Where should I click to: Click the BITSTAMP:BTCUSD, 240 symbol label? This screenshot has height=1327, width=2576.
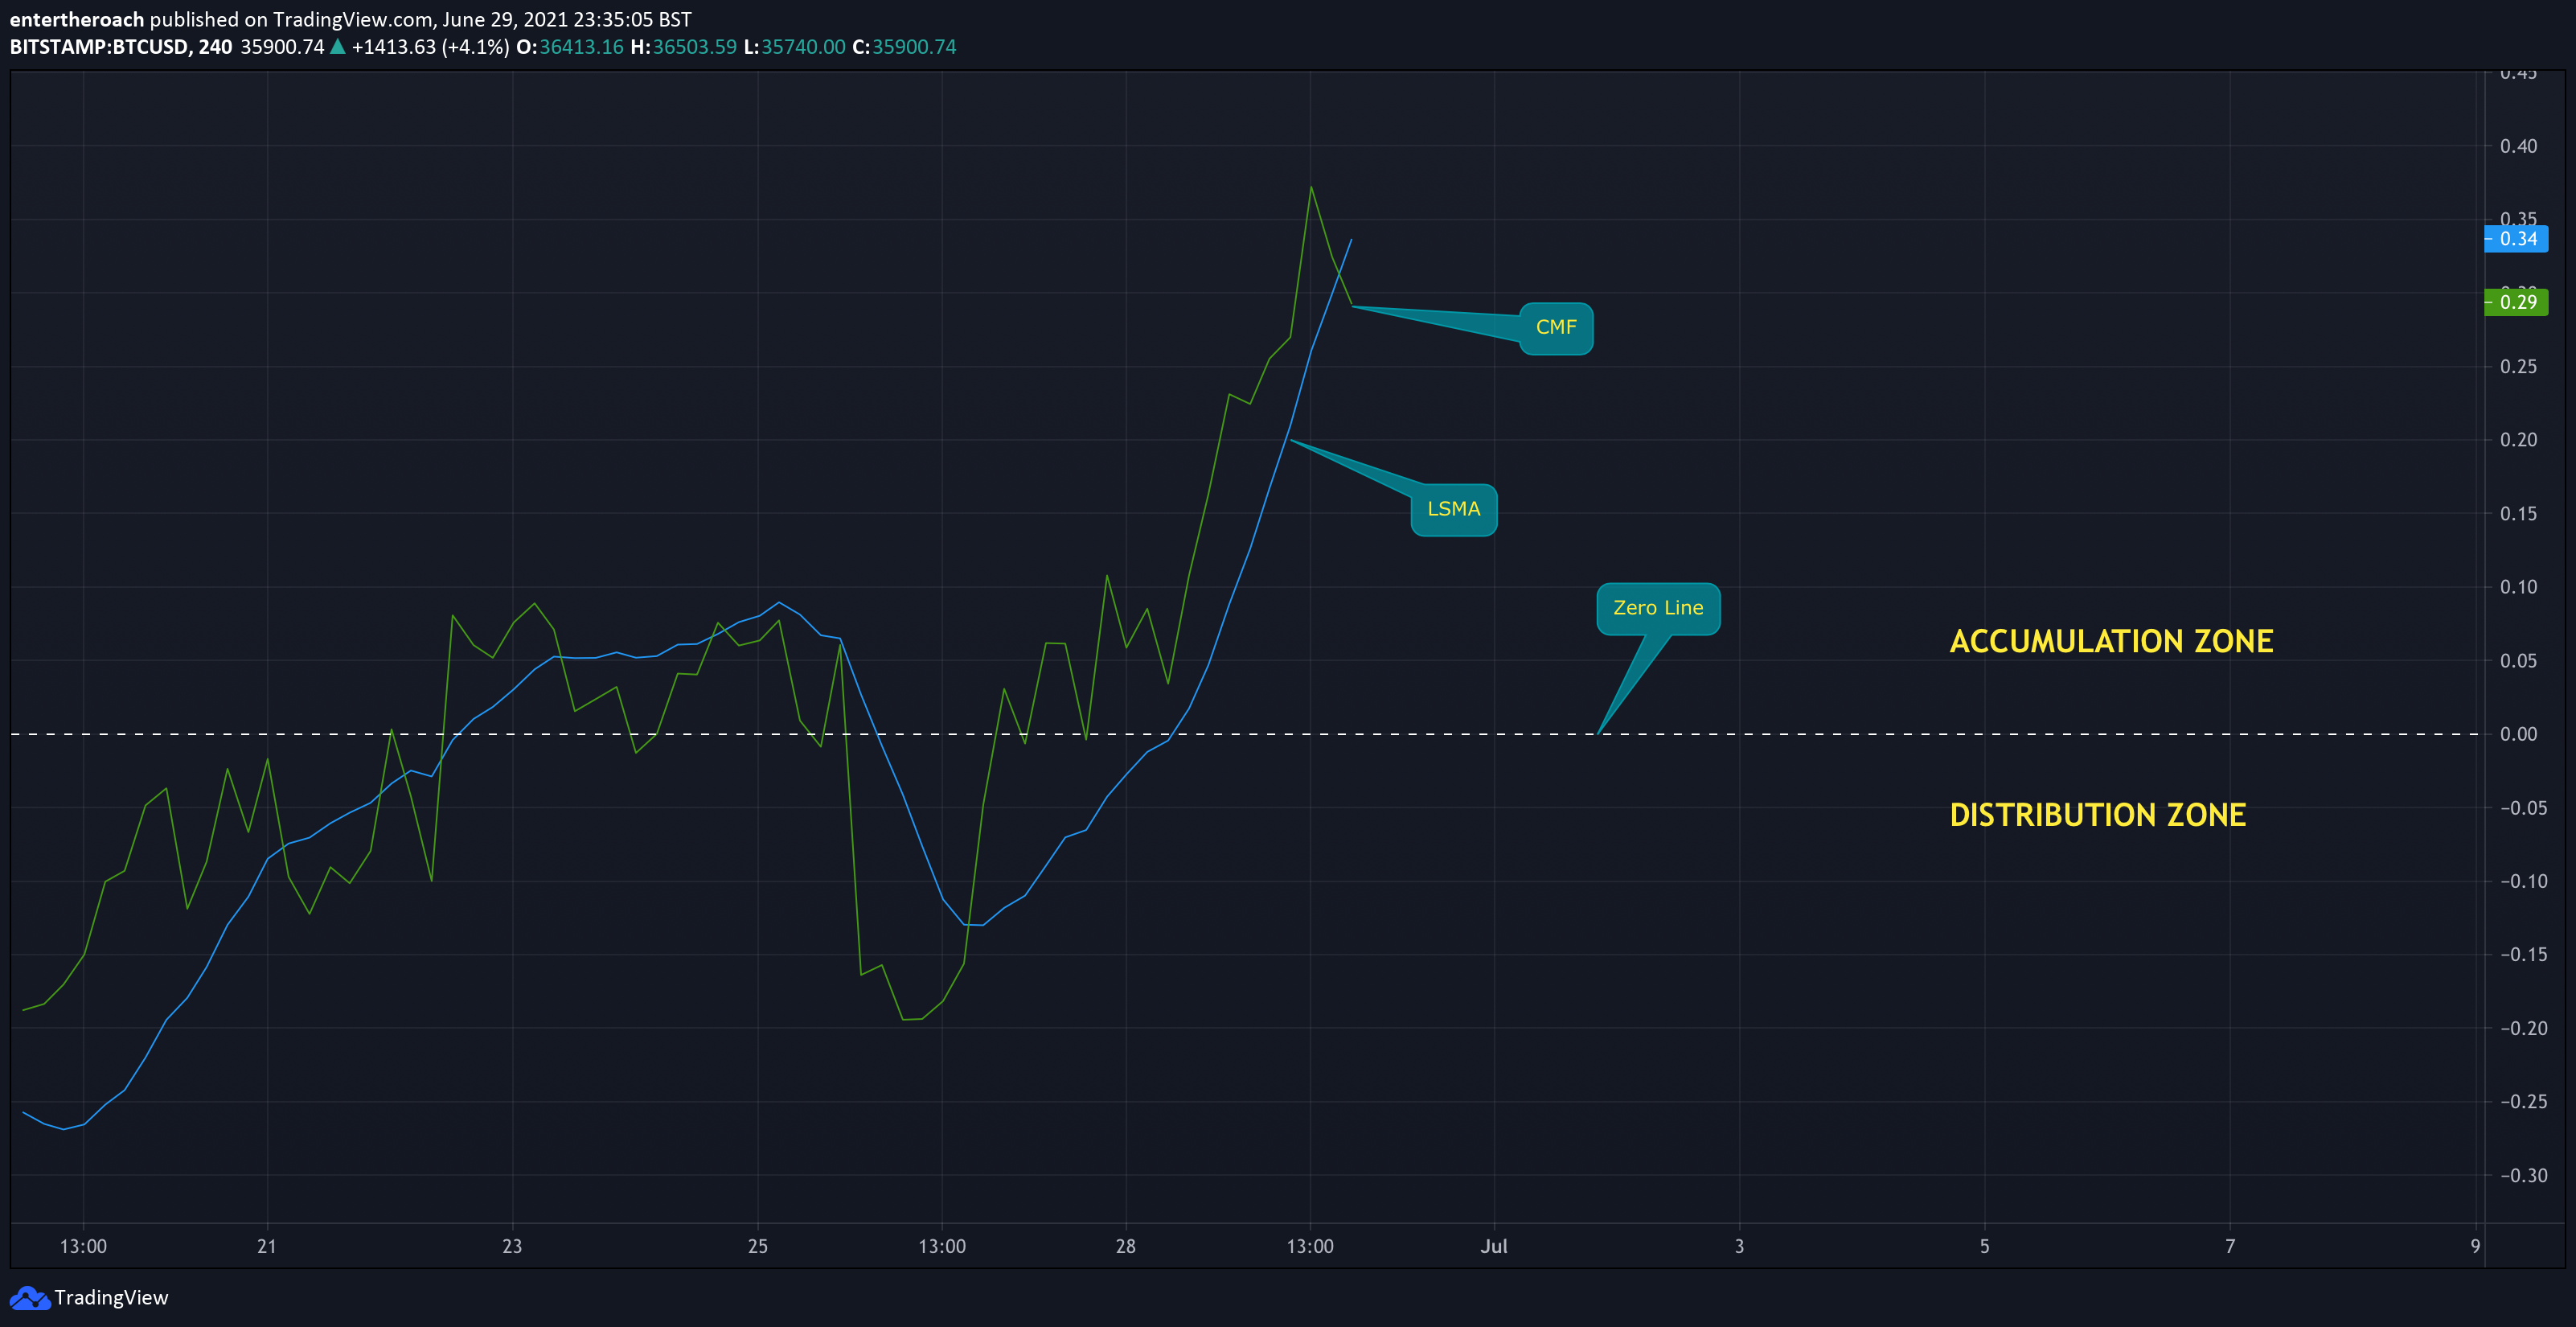[121, 47]
